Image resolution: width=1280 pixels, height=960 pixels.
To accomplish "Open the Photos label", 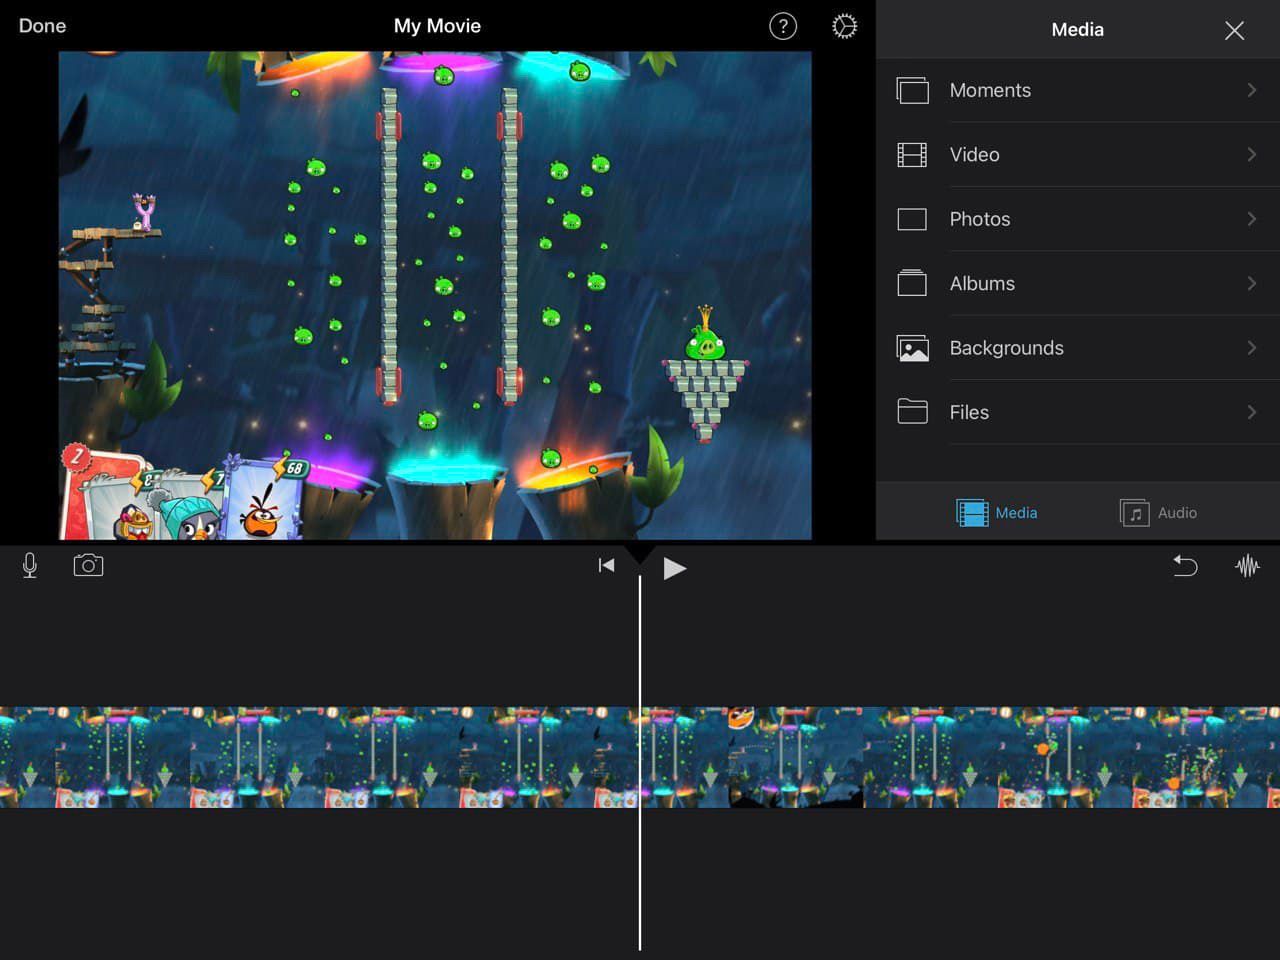I will tap(980, 219).
